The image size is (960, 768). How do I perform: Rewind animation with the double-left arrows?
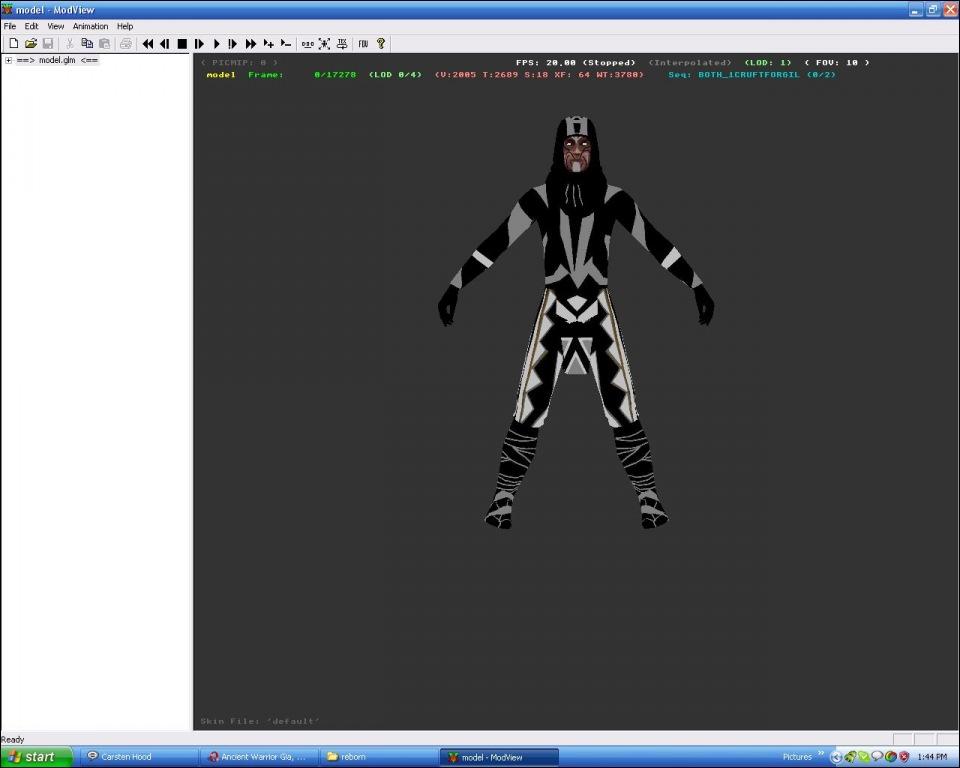coord(148,44)
